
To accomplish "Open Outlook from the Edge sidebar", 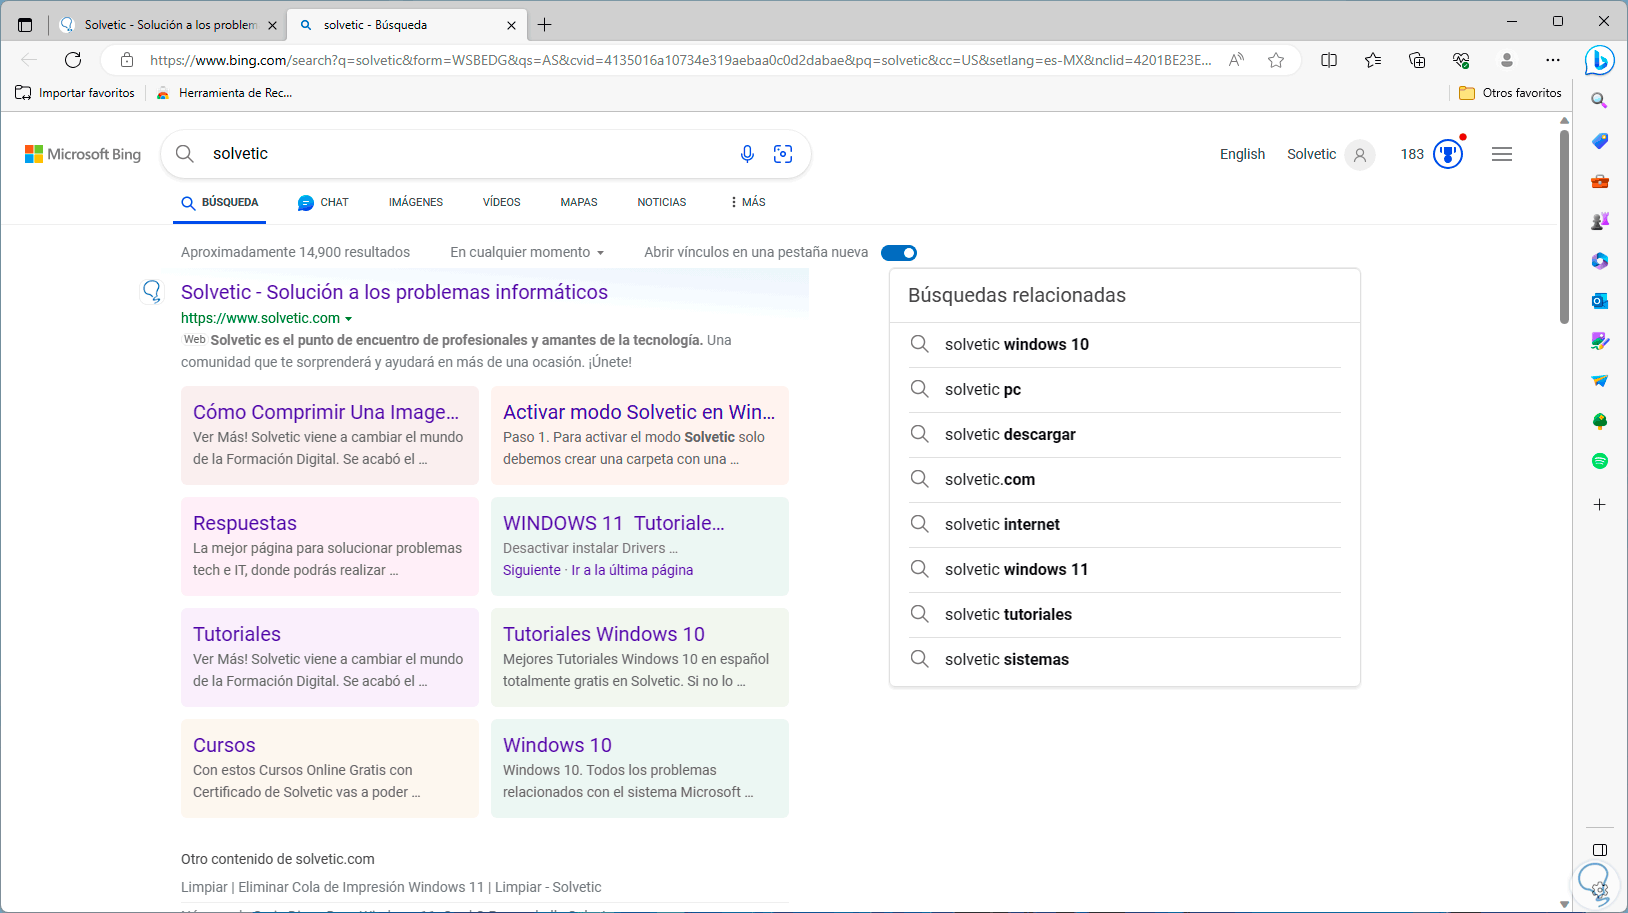I will tap(1600, 301).
